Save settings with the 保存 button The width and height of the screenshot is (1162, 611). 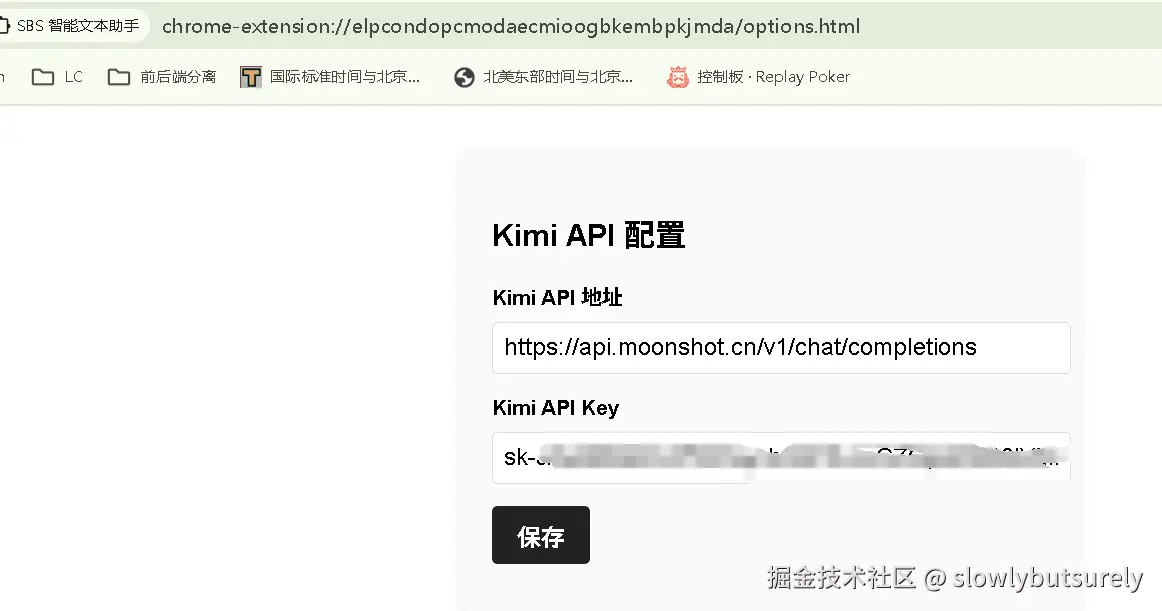pyautogui.click(x=541, y=535)
